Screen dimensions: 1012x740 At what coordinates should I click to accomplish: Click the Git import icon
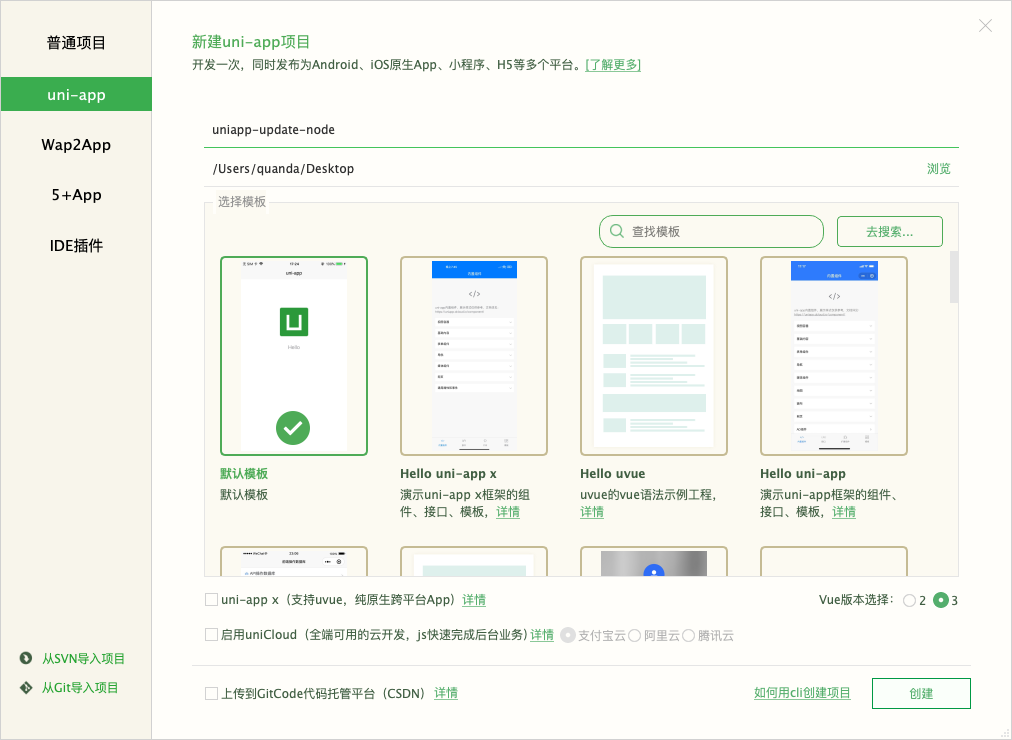click(26, 688)
